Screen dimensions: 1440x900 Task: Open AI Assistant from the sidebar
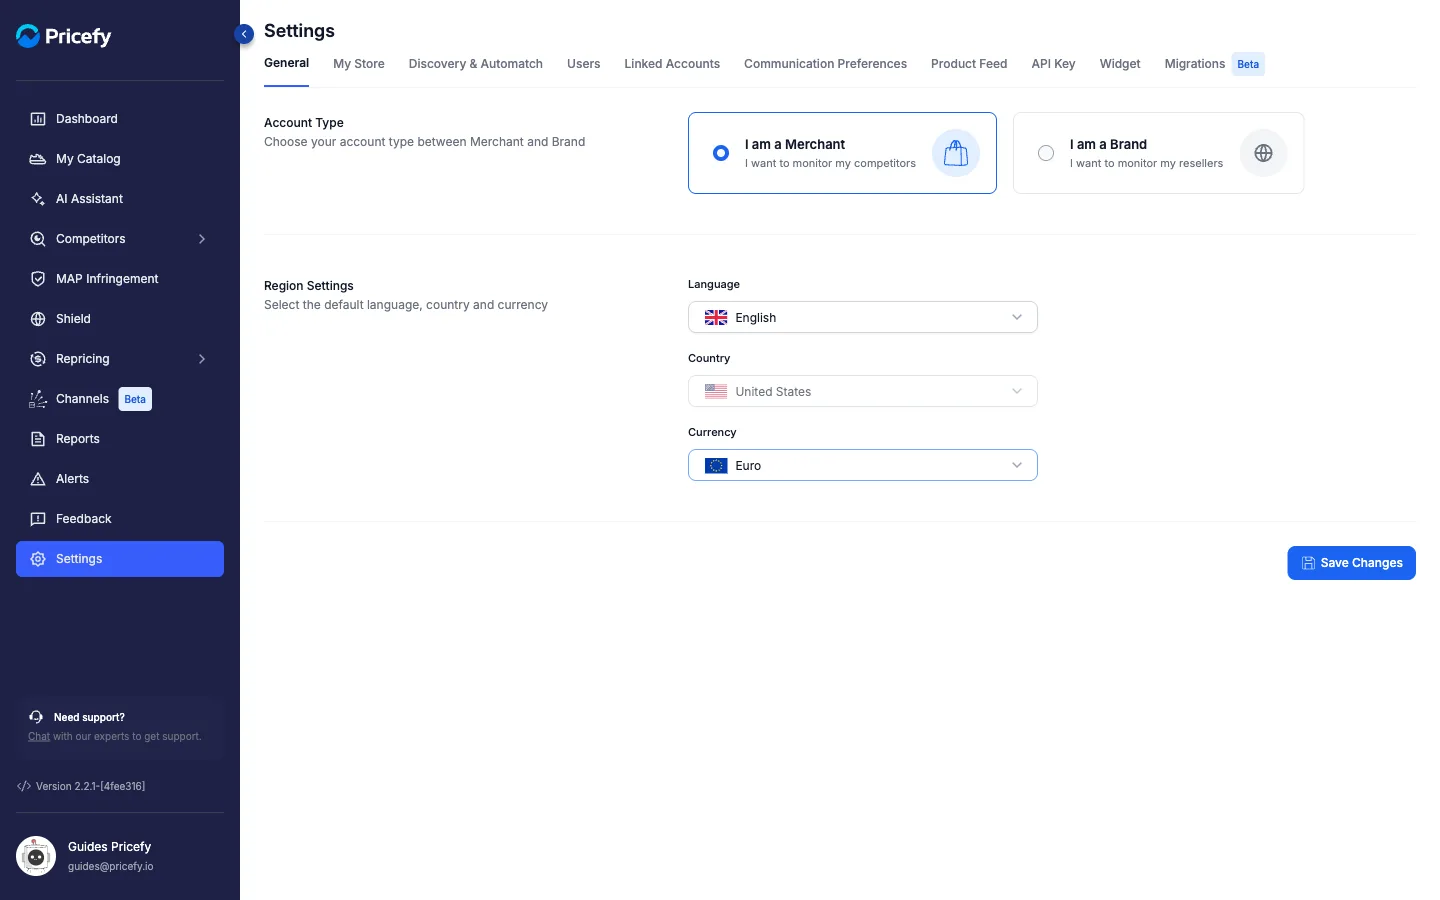pyautogui.click(x=120, y=199)
